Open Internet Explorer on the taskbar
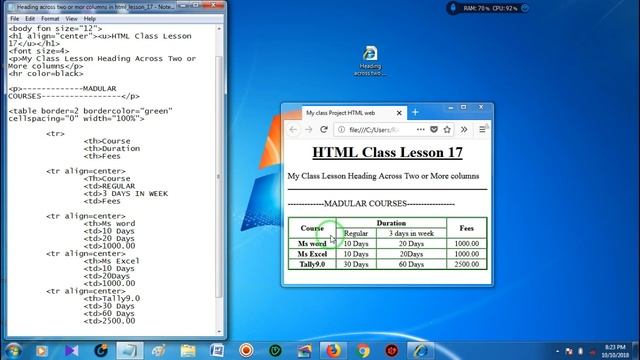The height and width of the screenshot is (360, 640). (x=421, y=351)
